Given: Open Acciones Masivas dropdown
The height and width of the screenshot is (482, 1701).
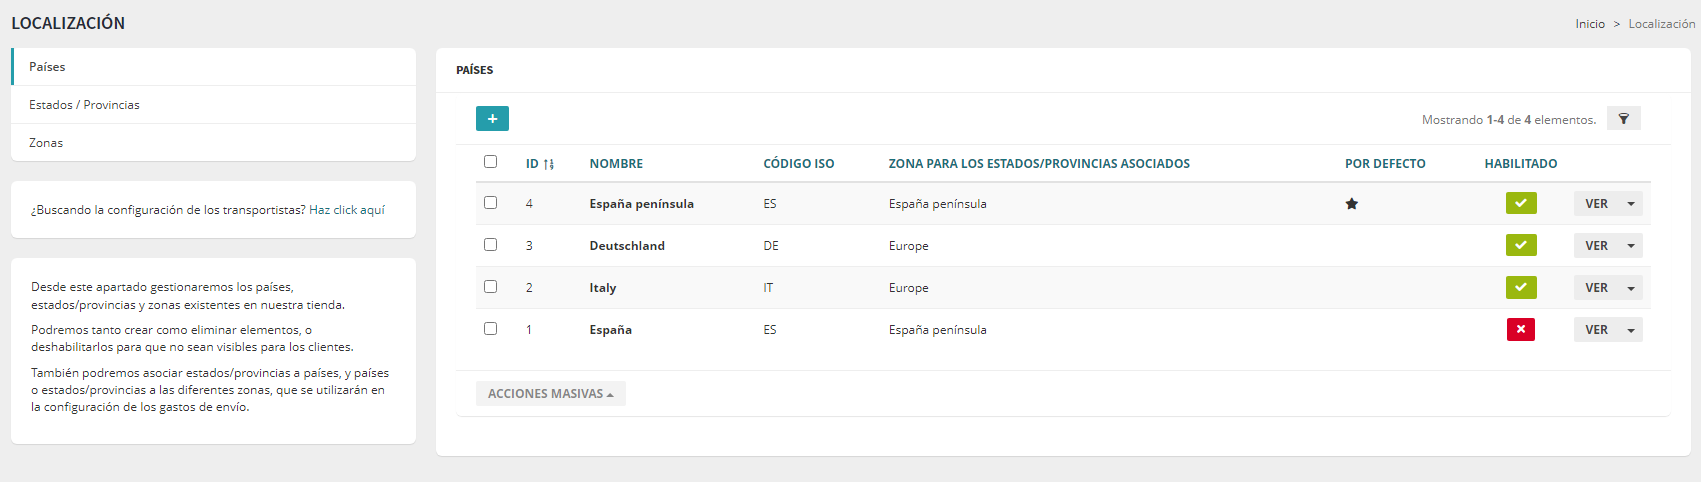Looking at the screenshot, I should [x=550, y=394].
